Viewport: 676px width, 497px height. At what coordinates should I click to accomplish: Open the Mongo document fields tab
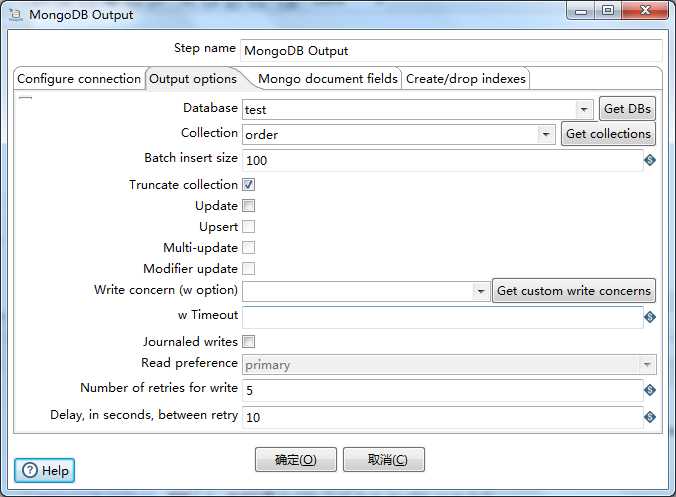tap(328, 79)
